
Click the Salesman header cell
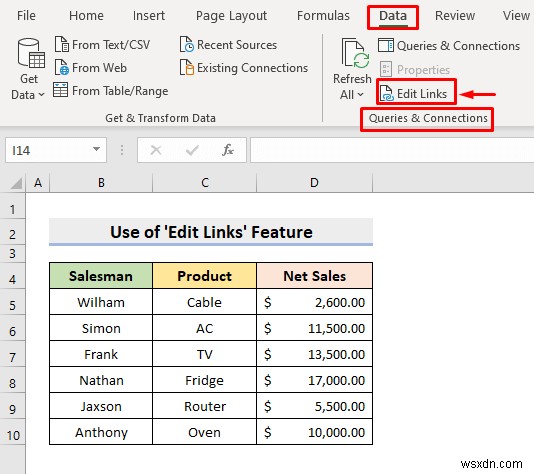point(101,276)
